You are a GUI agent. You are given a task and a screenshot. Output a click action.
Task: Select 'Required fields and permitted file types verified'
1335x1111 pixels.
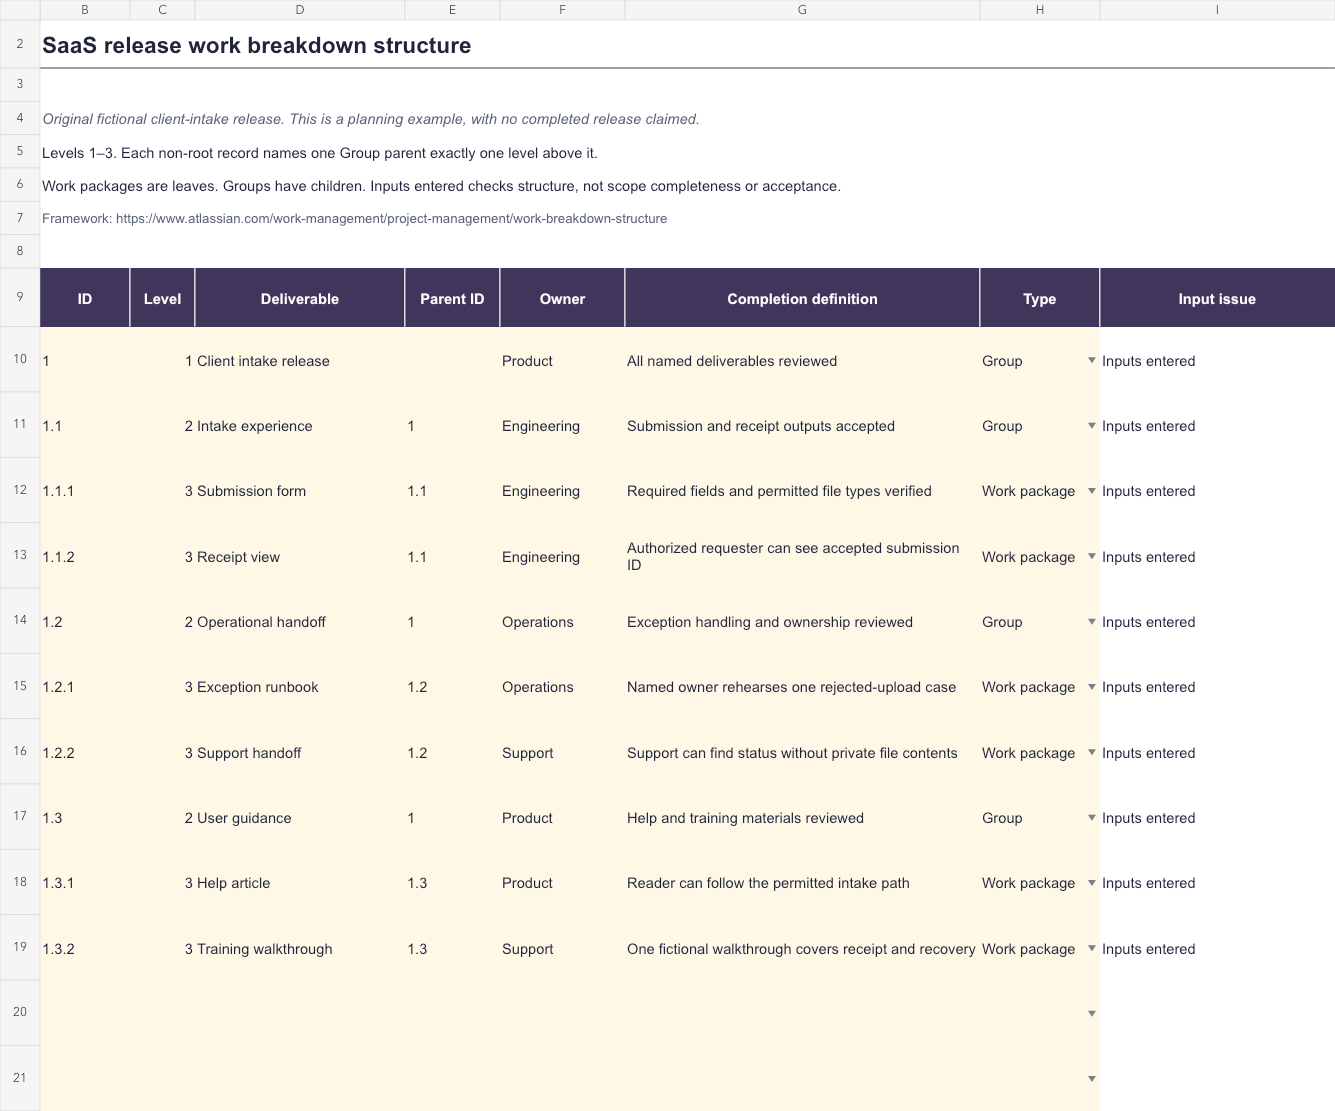(802, 491)
